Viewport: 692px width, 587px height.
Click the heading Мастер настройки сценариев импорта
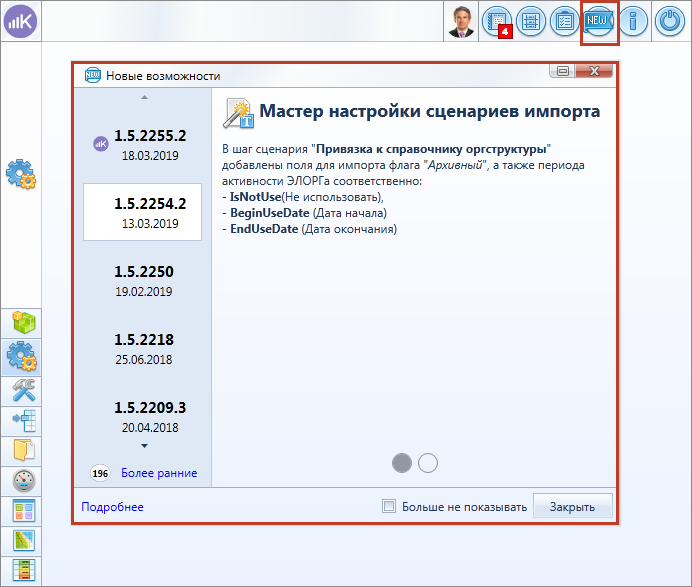coord(429,111)
